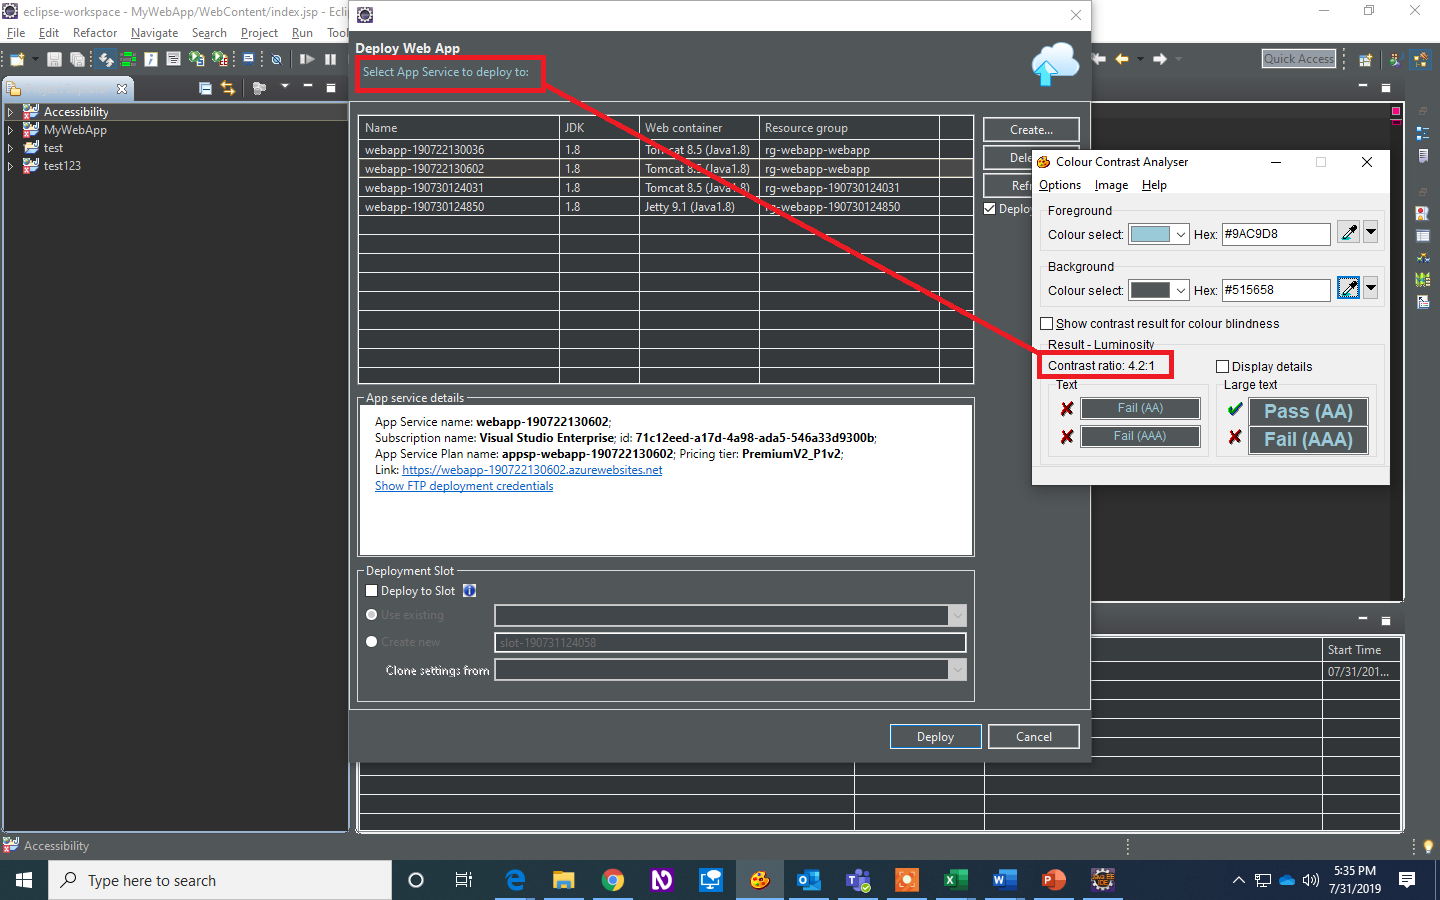Open the Show FTP deployment credentials link
The height and width of the screenshot is (900, 1440).
pos(464,485)
